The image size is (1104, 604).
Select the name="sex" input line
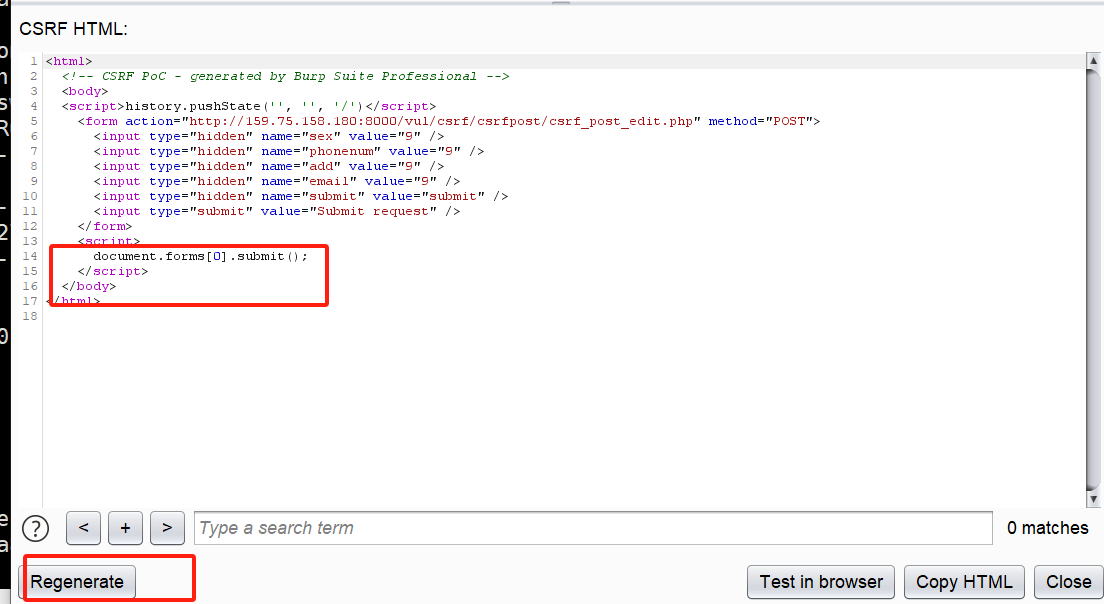pos(269,136)
